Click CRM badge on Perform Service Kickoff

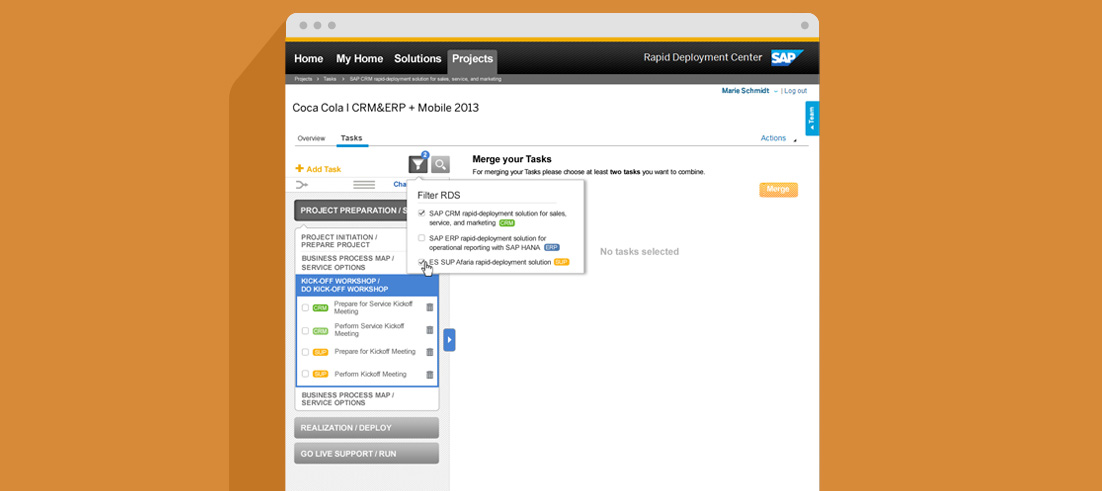(320, 330)
